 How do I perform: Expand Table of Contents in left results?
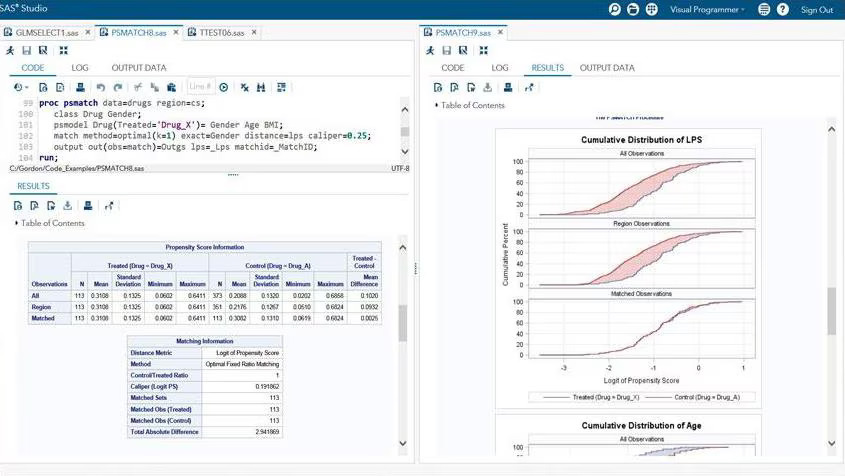[50, 223]
